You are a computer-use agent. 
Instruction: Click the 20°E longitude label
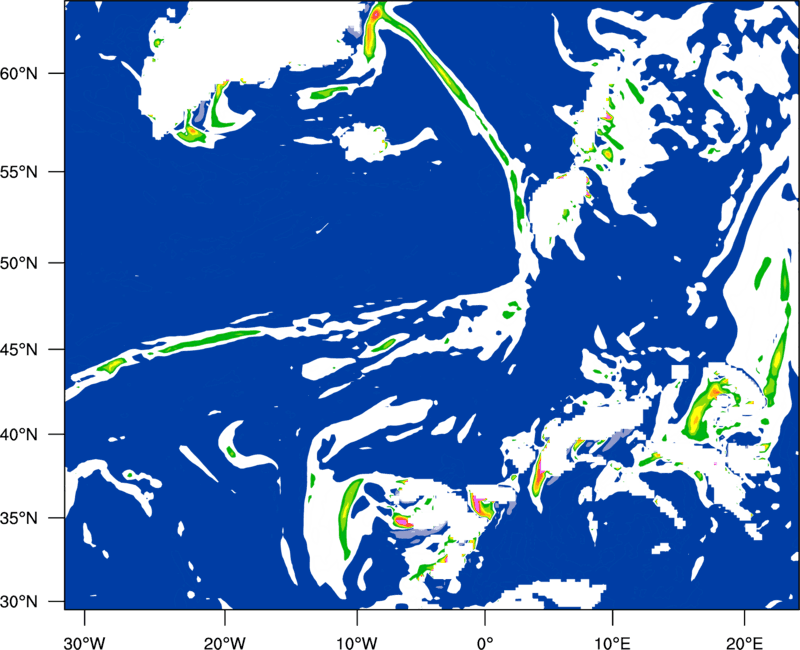click(744, 642)
